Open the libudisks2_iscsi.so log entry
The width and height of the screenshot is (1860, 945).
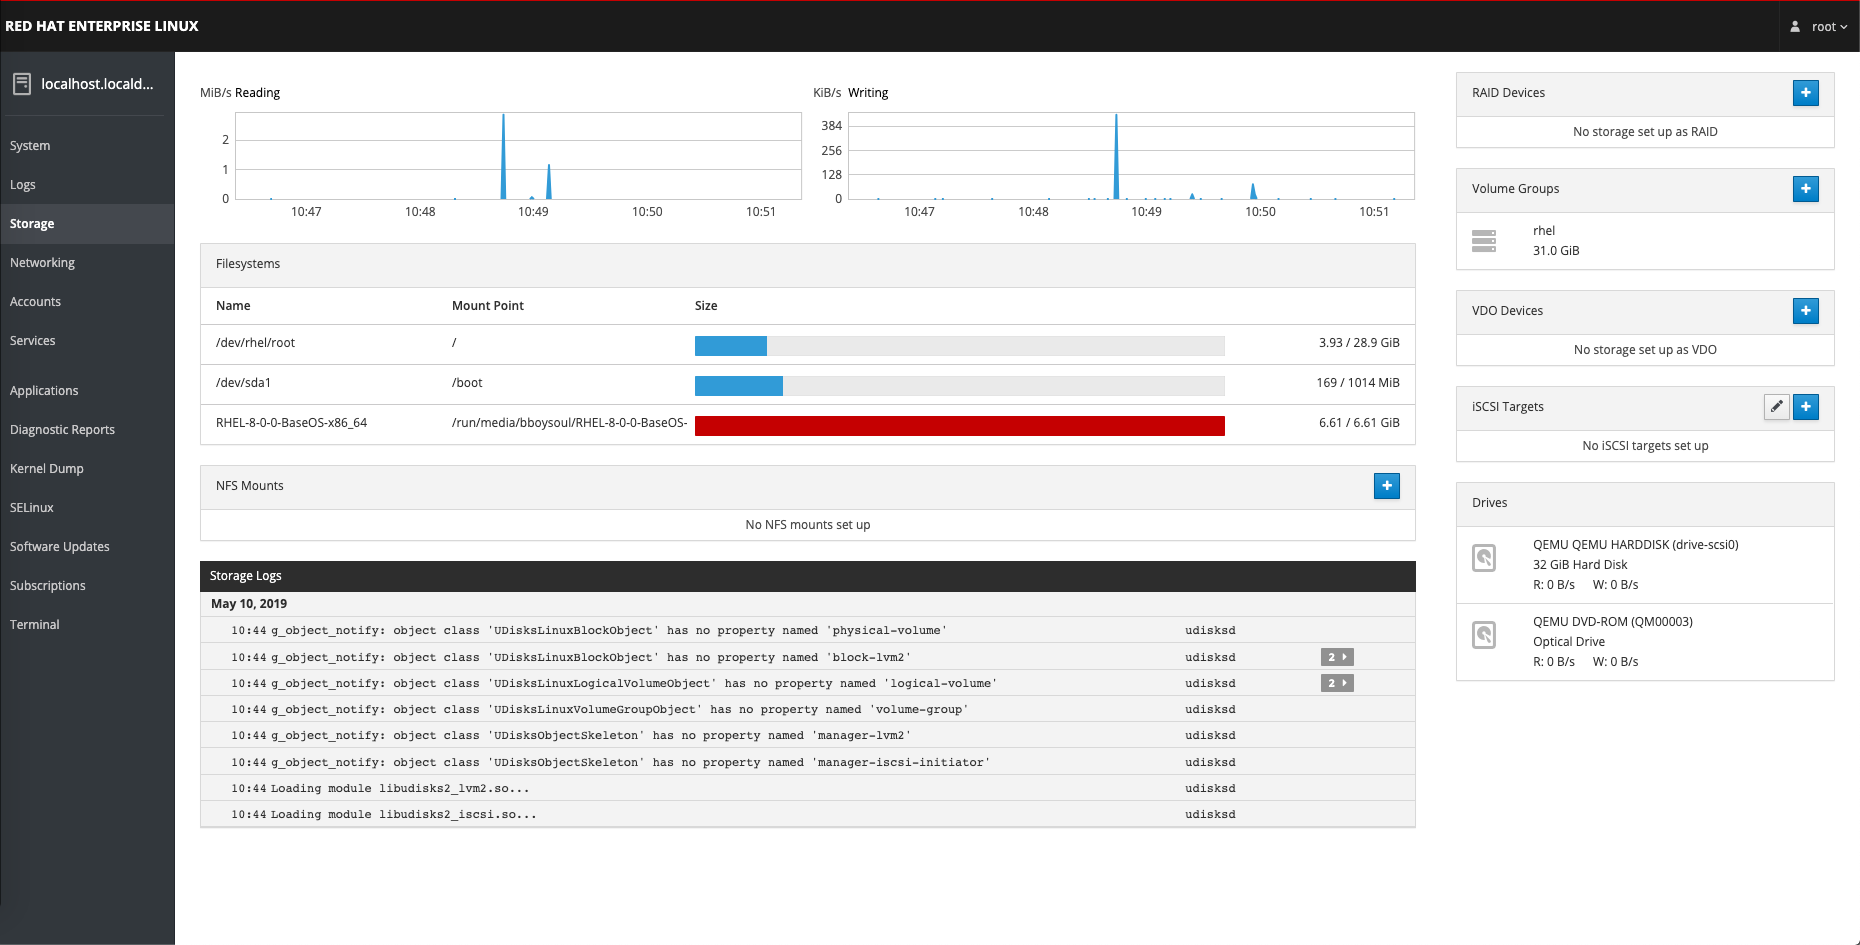click(x=807, y=814)
